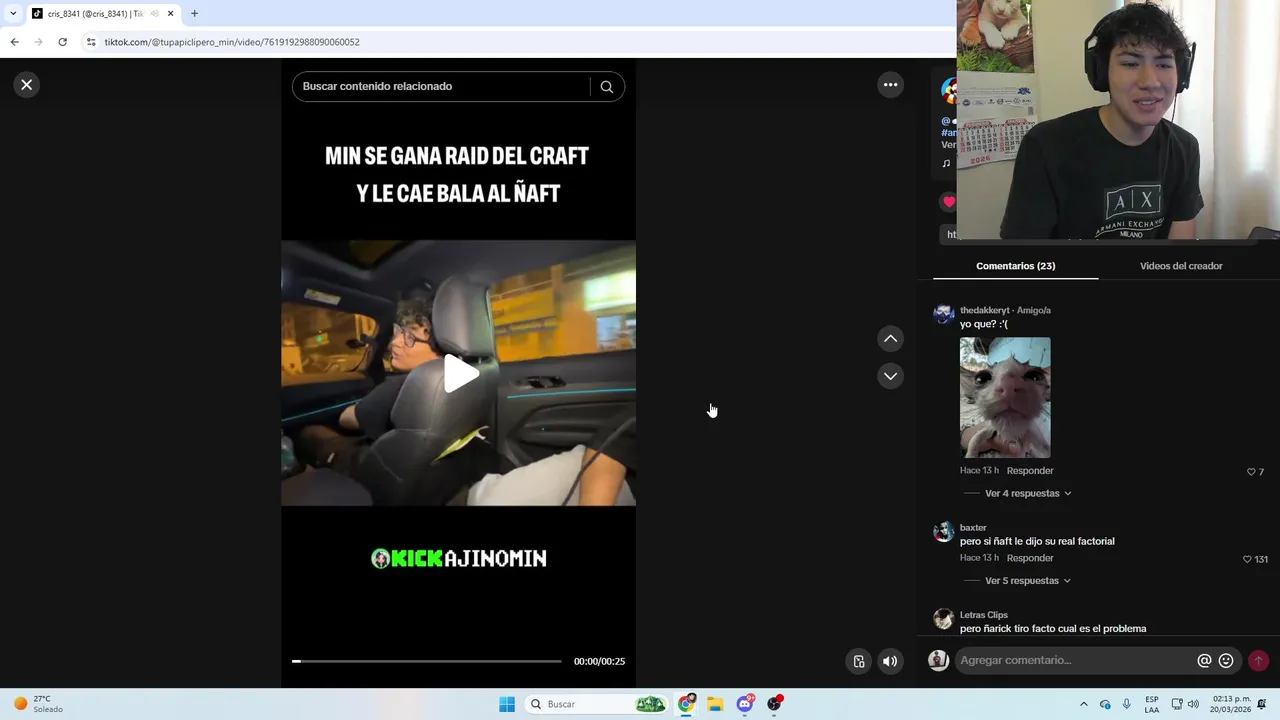Viewport: 1280px width, 720px height.
Task: Open the Windows Start menu
Action: coord(507,704)
